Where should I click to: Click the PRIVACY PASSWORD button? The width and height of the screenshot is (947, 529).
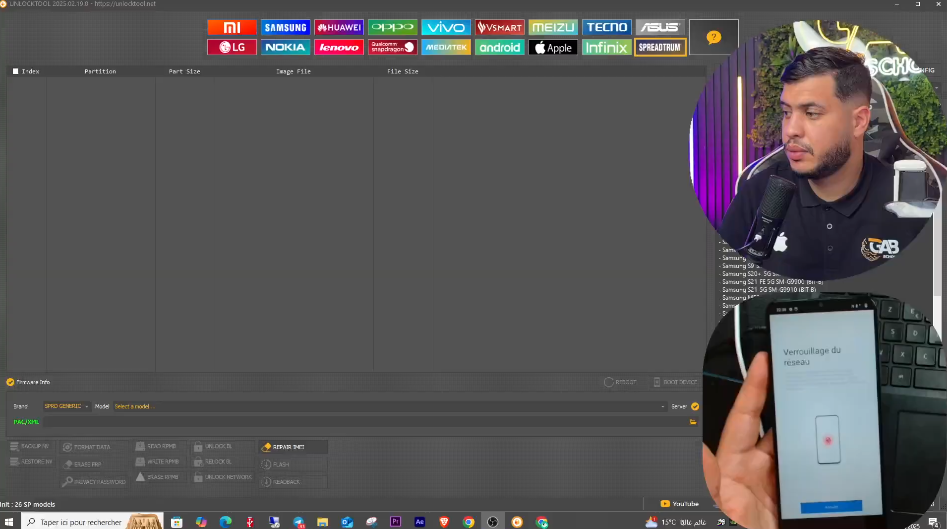94,482
